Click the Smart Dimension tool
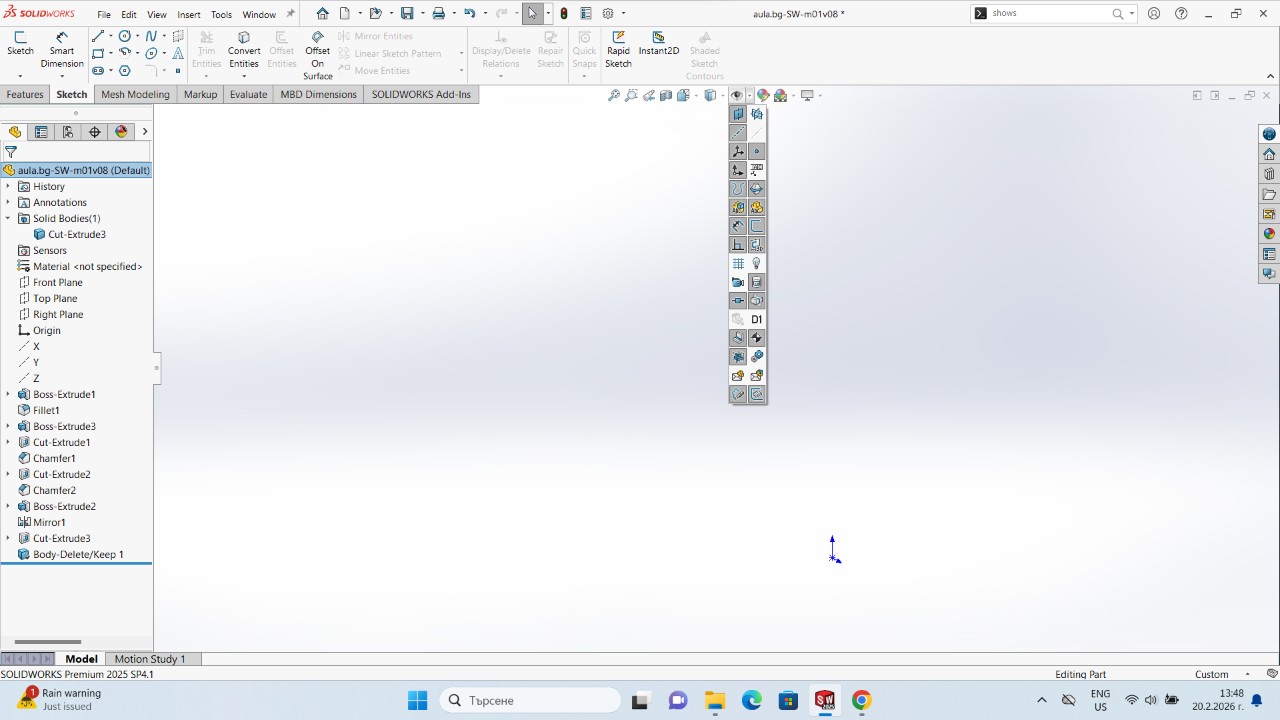Screen dimensions: 1280x720 (62, 50)
